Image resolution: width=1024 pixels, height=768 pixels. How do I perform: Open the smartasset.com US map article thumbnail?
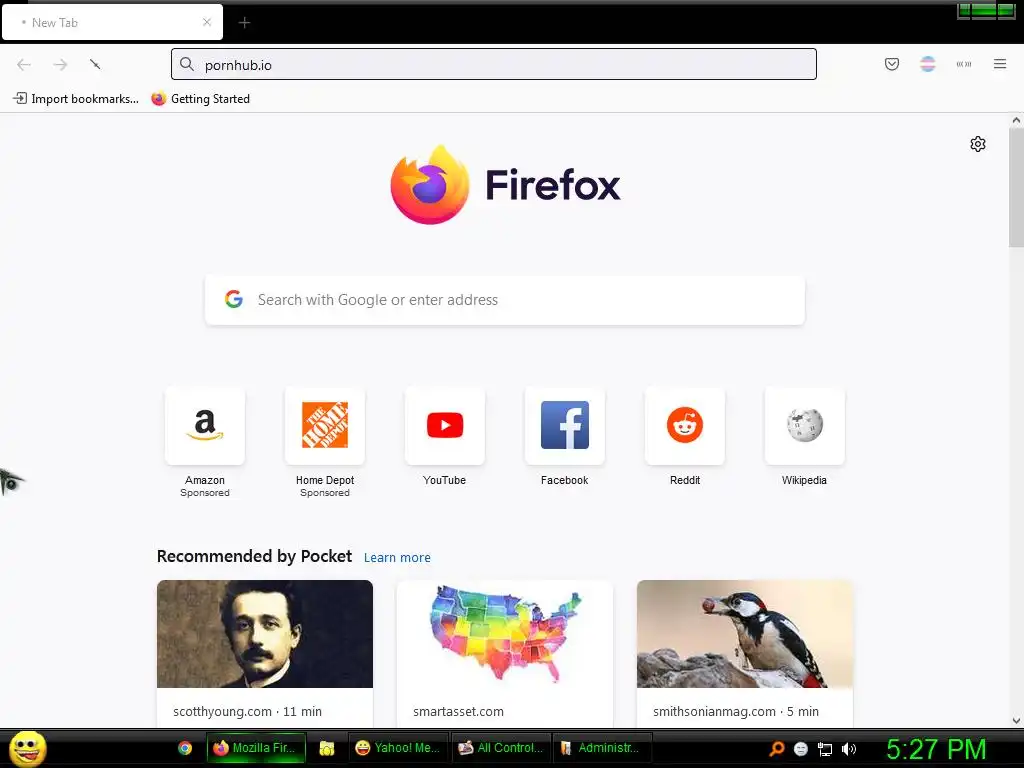(x=505, y=633)
